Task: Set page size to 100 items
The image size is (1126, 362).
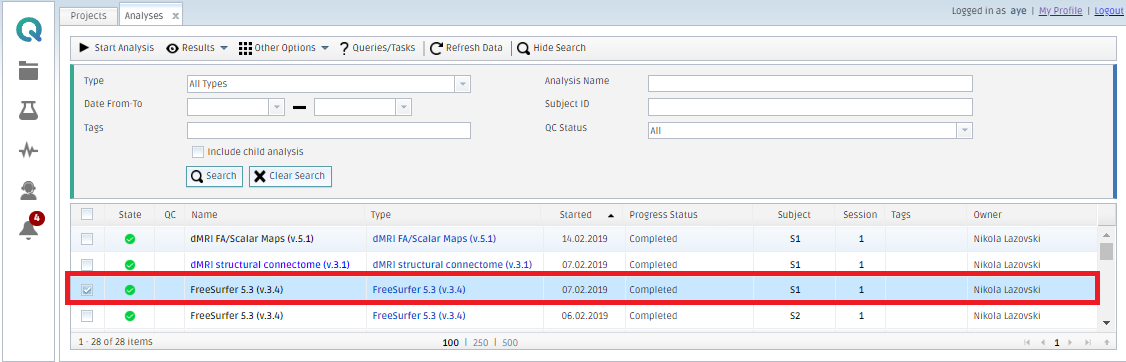Action: pos(450,343)
